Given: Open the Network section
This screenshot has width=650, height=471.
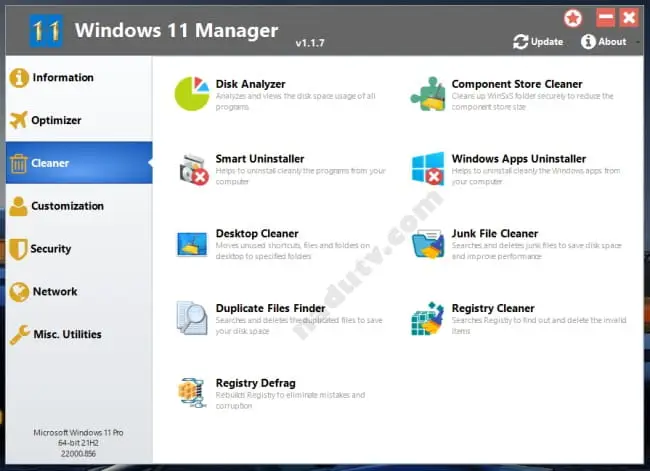Looking at the screenshot, I should click(55, 291).
